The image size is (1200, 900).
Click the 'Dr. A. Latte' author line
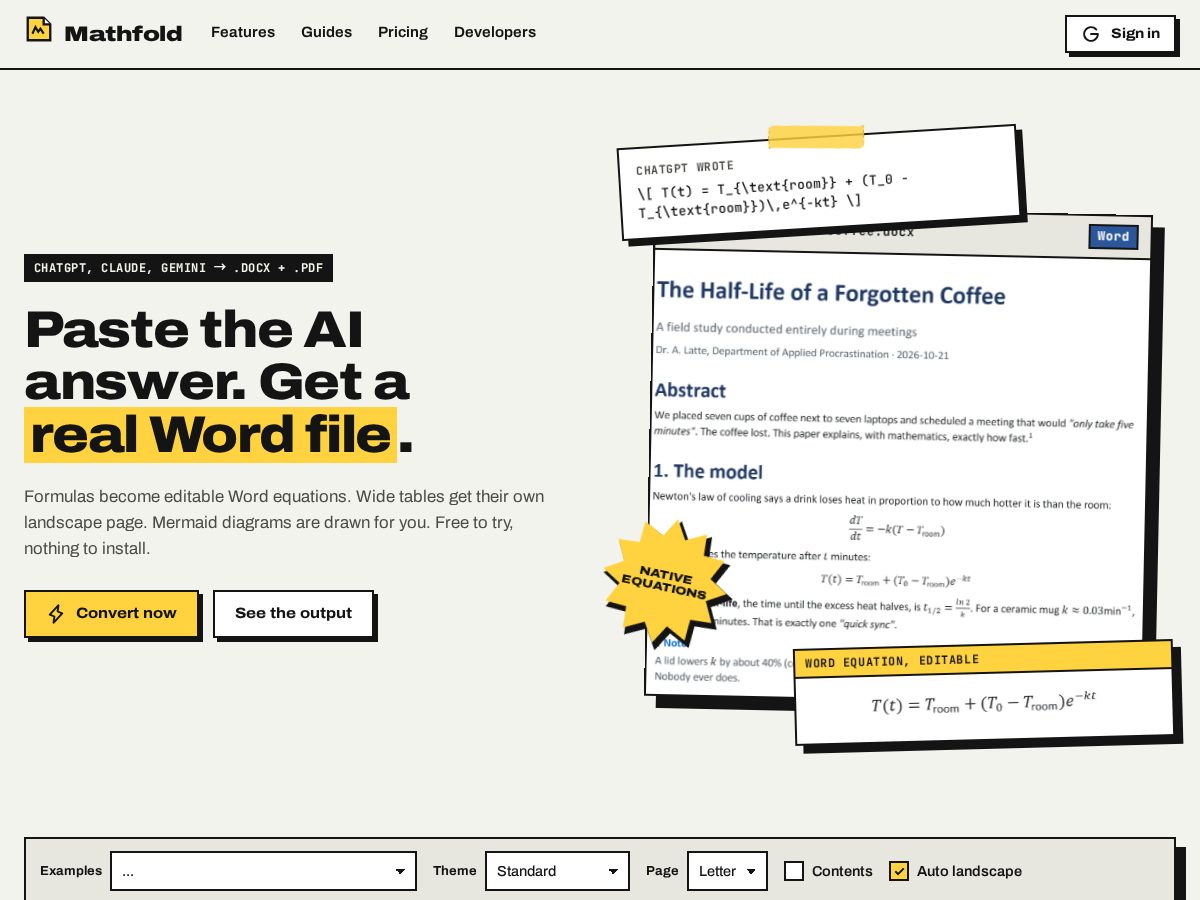(802, 353)
